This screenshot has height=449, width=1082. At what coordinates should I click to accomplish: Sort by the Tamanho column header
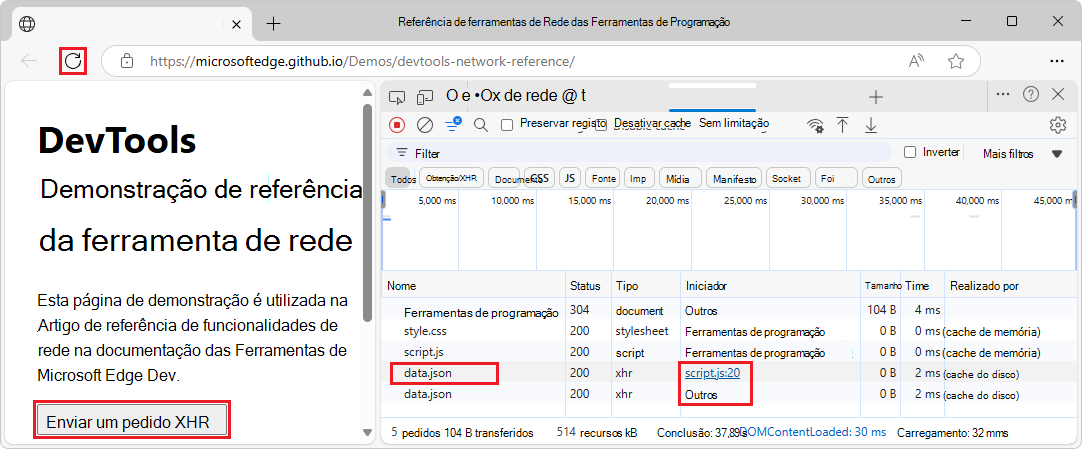coord(883,286)
